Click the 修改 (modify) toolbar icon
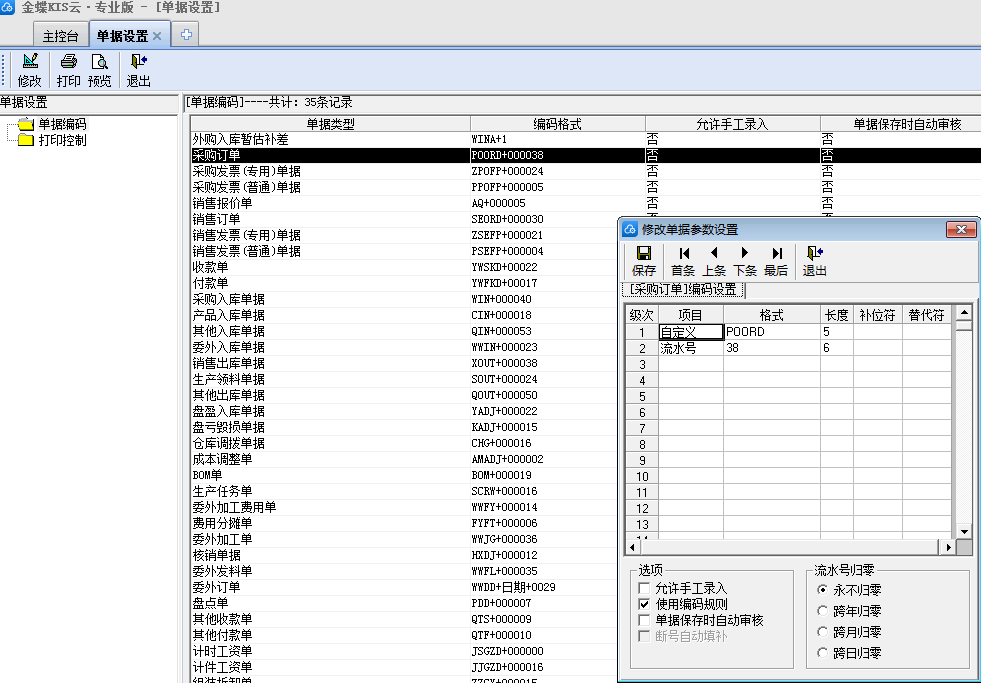The height and width of the screenshot is (683, 981). 29,61
